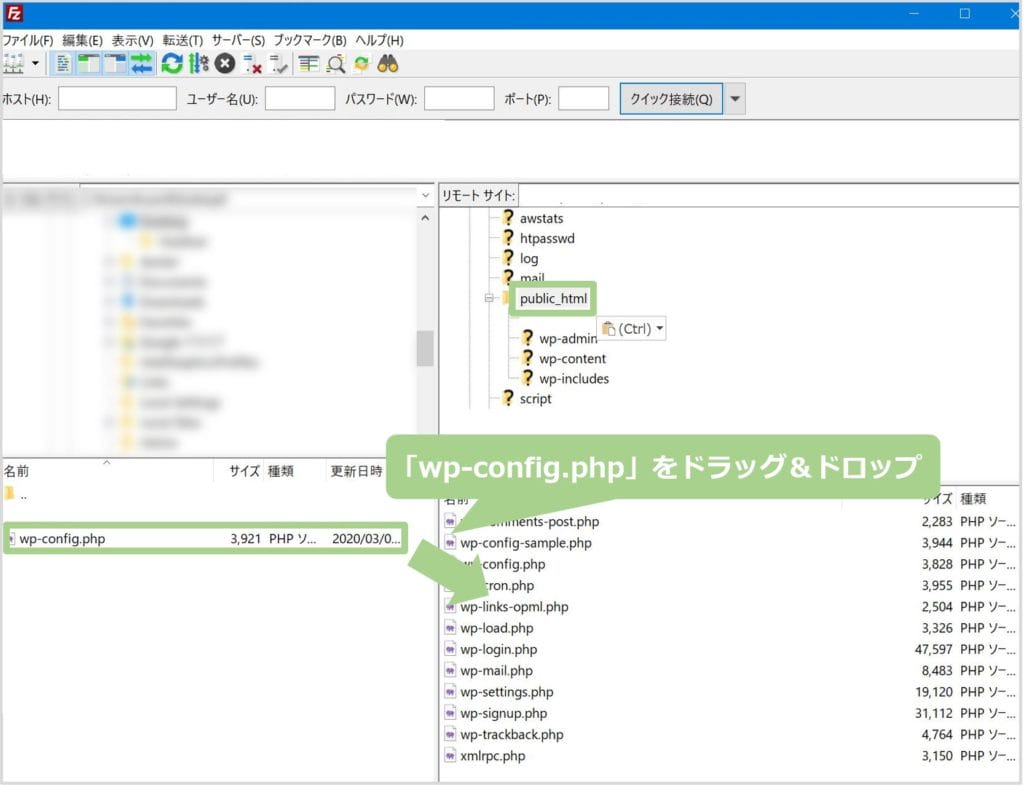Open the Site Manager dropdown arrow
The height and width of the screenshot is (786, 1024).
tap(36, 64)
